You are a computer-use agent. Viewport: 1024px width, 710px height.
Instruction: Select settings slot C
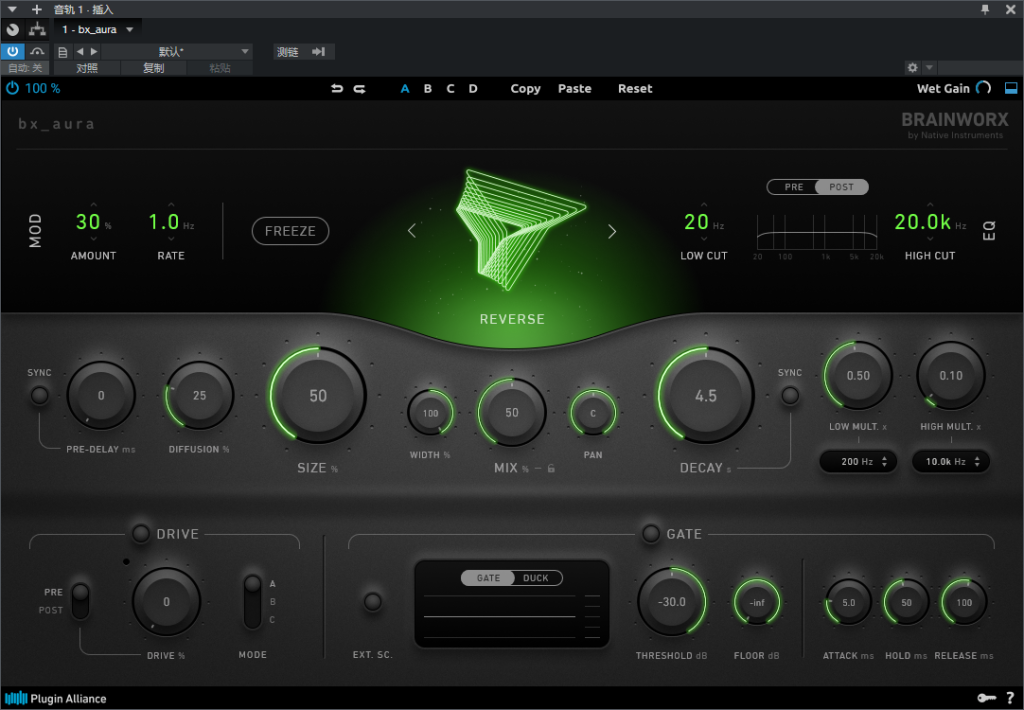(451, 89)
